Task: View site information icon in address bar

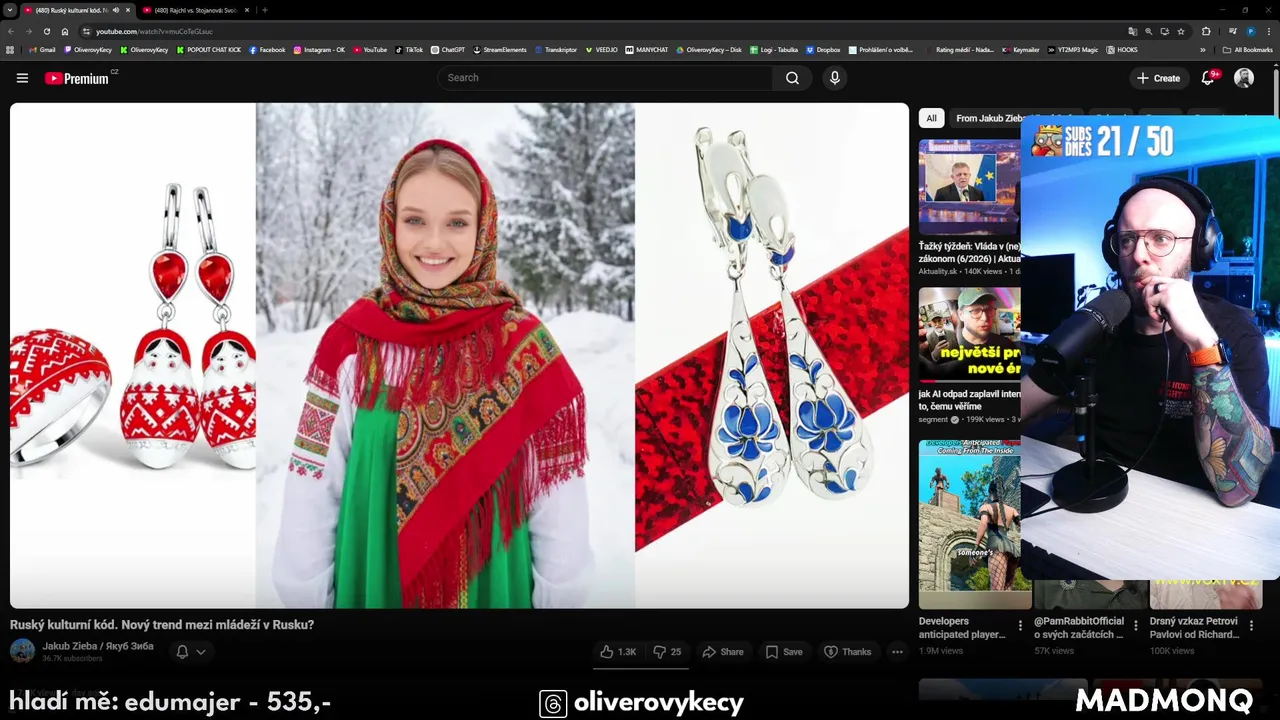Action: tap(86, 31)
